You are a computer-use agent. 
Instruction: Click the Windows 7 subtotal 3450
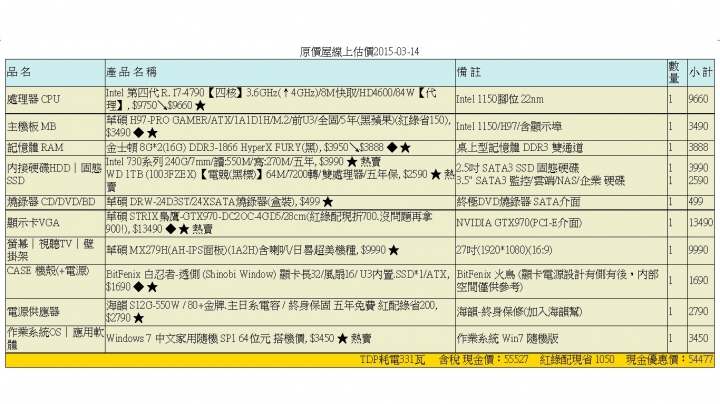coord(698,338)
